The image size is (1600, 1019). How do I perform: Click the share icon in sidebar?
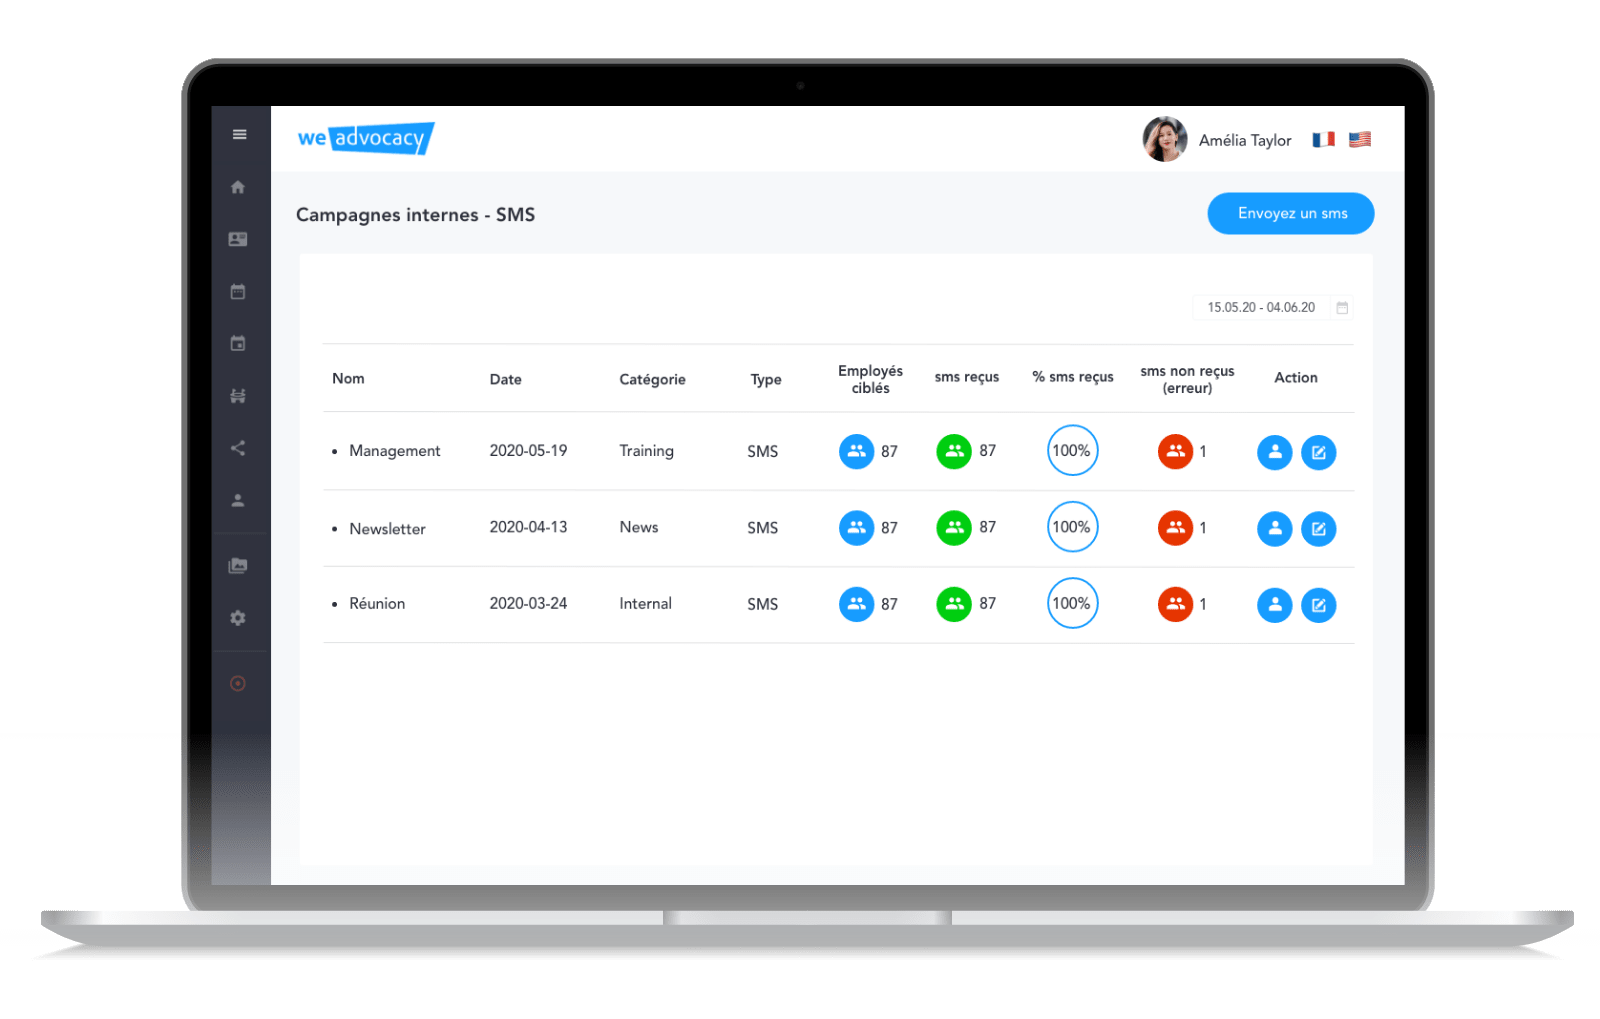(238, 448)
